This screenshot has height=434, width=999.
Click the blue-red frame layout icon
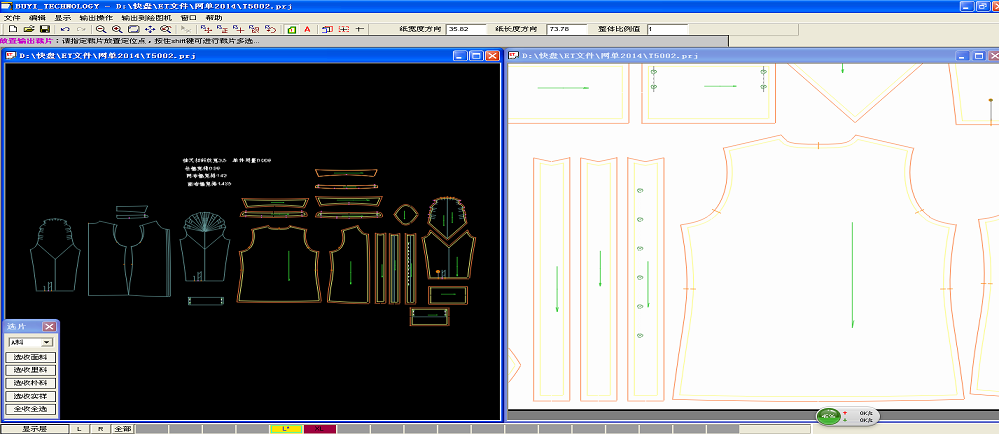[327, 29]
